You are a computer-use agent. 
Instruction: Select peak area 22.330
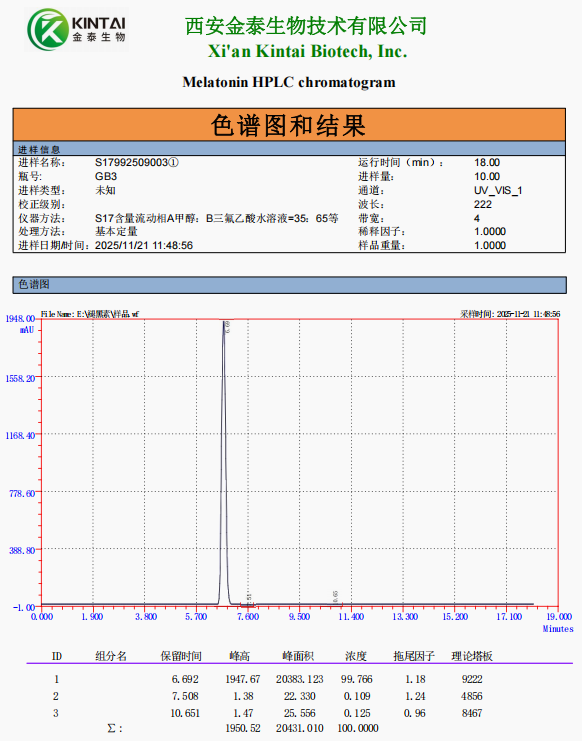[300, 697]
